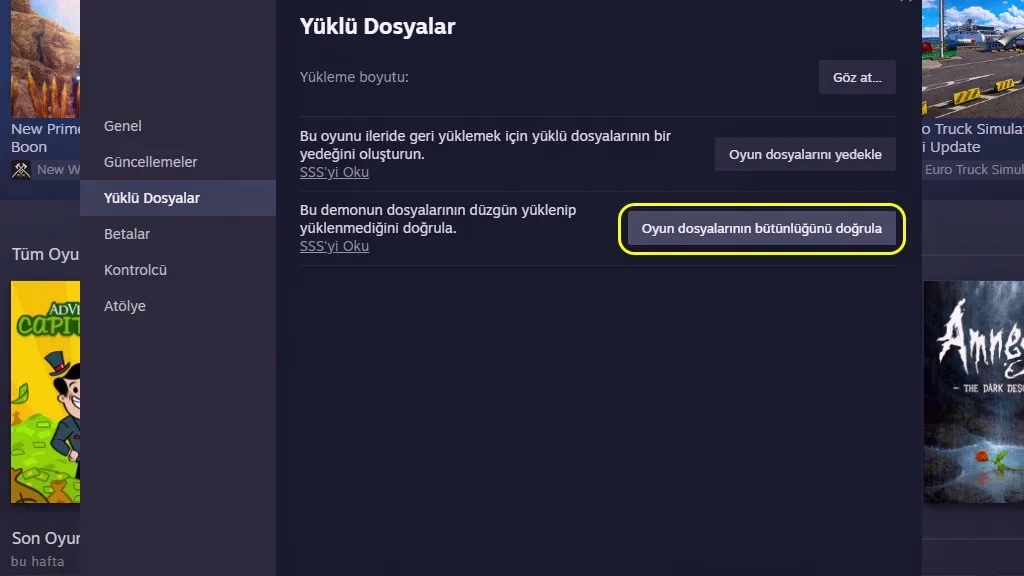
Task: Open the Euro Truck Simulator news image
Action: [x=973, y=59]
